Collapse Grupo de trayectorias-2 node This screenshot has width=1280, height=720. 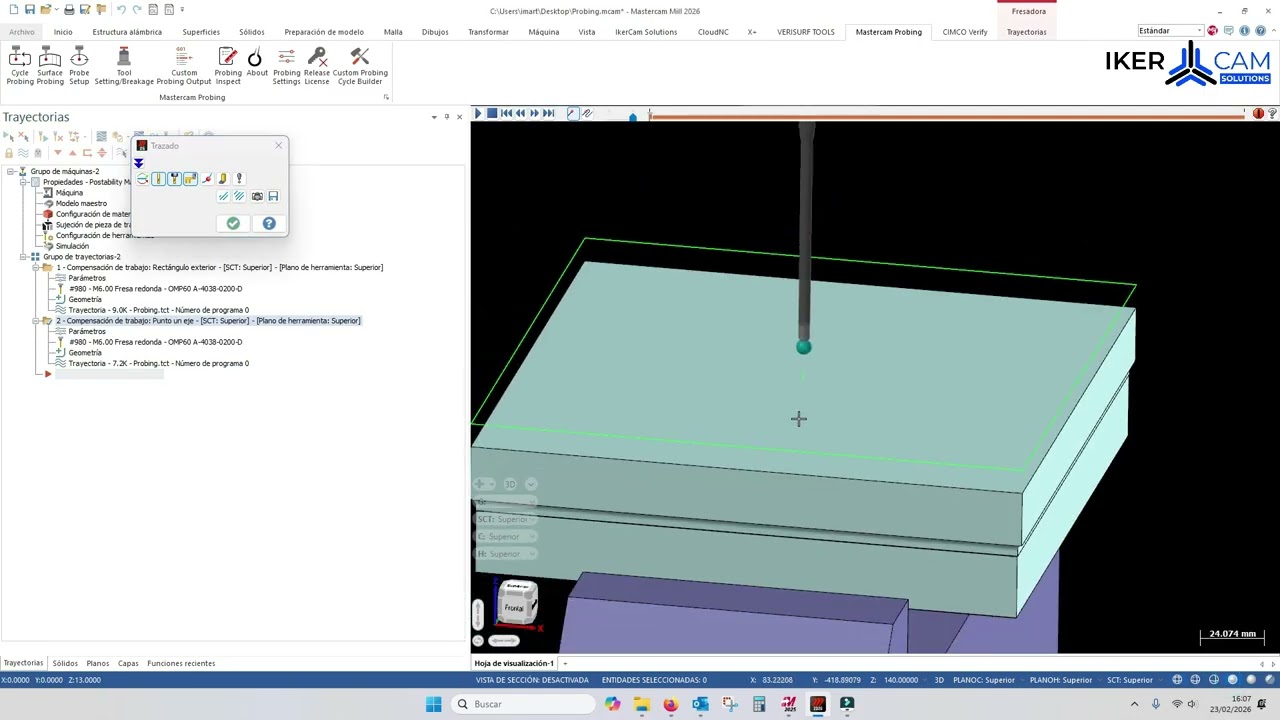coord(23,257)
